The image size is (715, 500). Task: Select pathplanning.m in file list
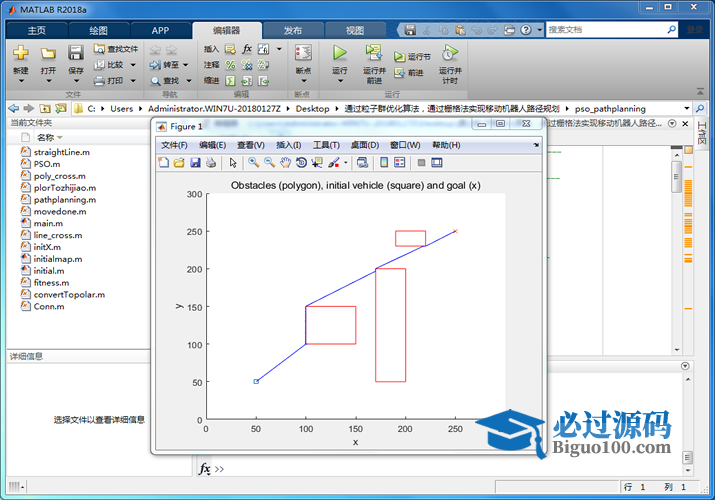64,200
